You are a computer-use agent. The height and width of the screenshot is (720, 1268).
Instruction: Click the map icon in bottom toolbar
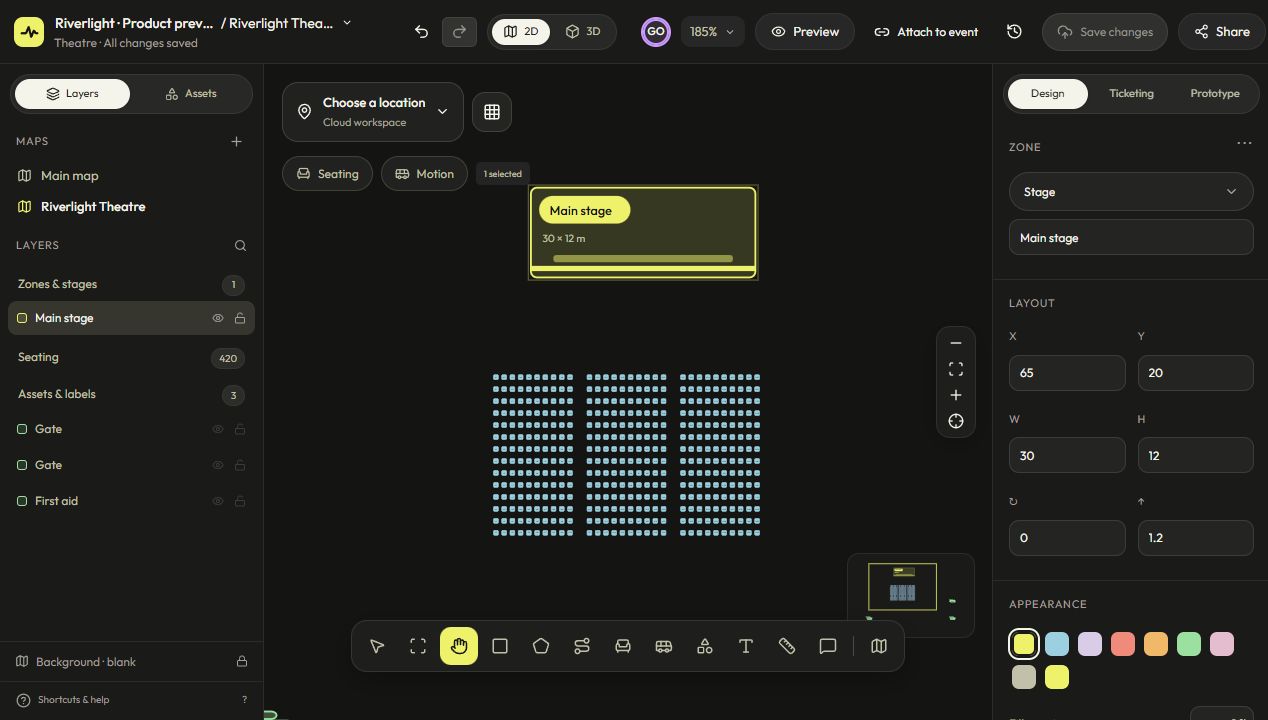coord(879,646)
